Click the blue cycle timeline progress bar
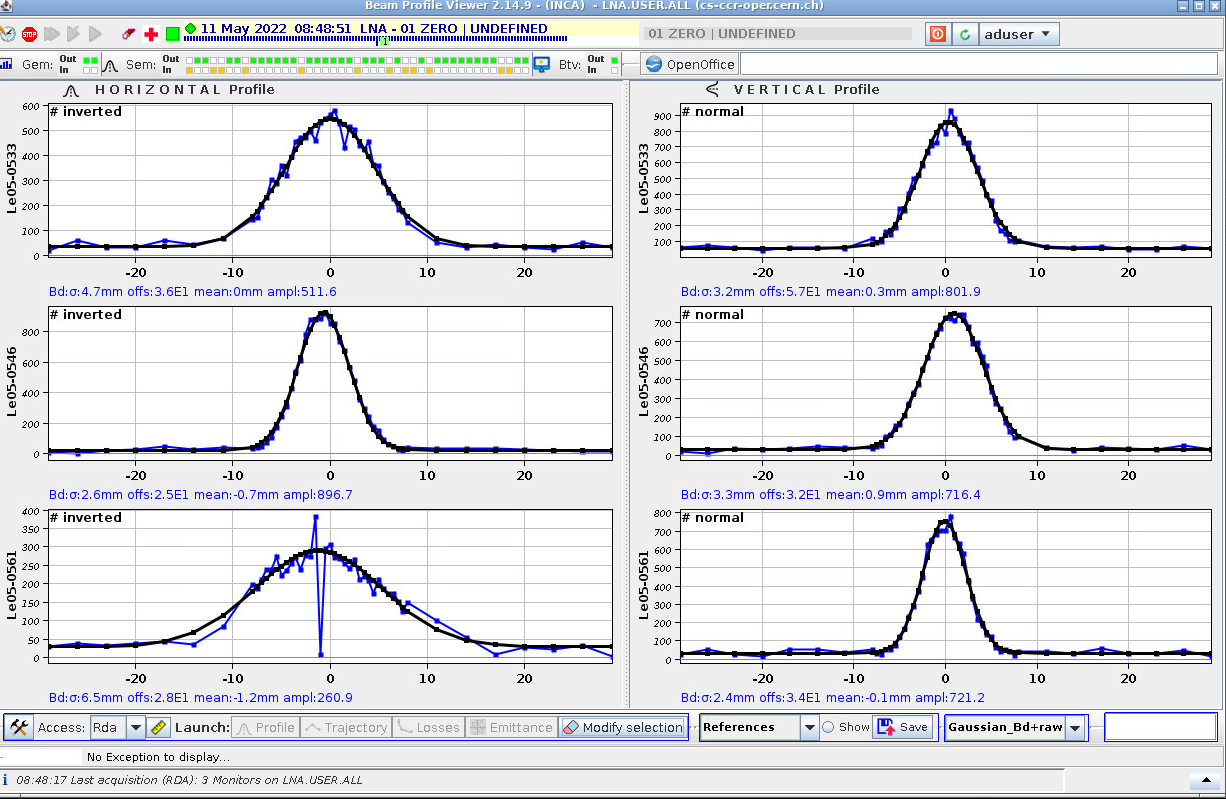 coord(375,40)
